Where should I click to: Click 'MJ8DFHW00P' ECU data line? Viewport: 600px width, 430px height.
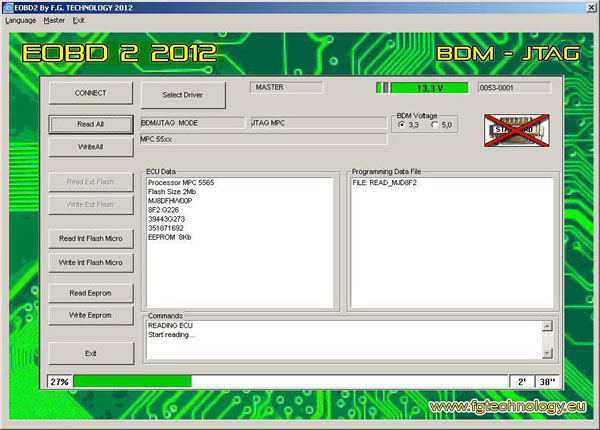coord(170,201)
